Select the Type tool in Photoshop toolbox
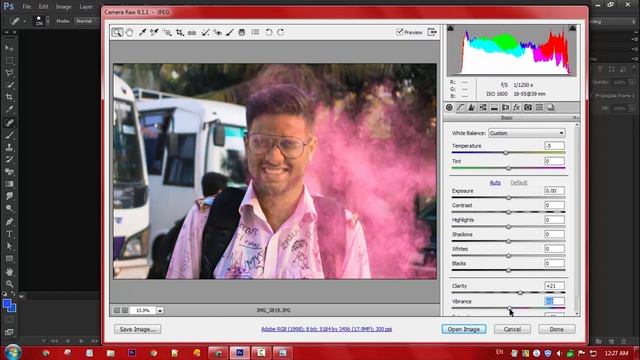The height and width of the screenshot is (360, 640). (9, 234)
